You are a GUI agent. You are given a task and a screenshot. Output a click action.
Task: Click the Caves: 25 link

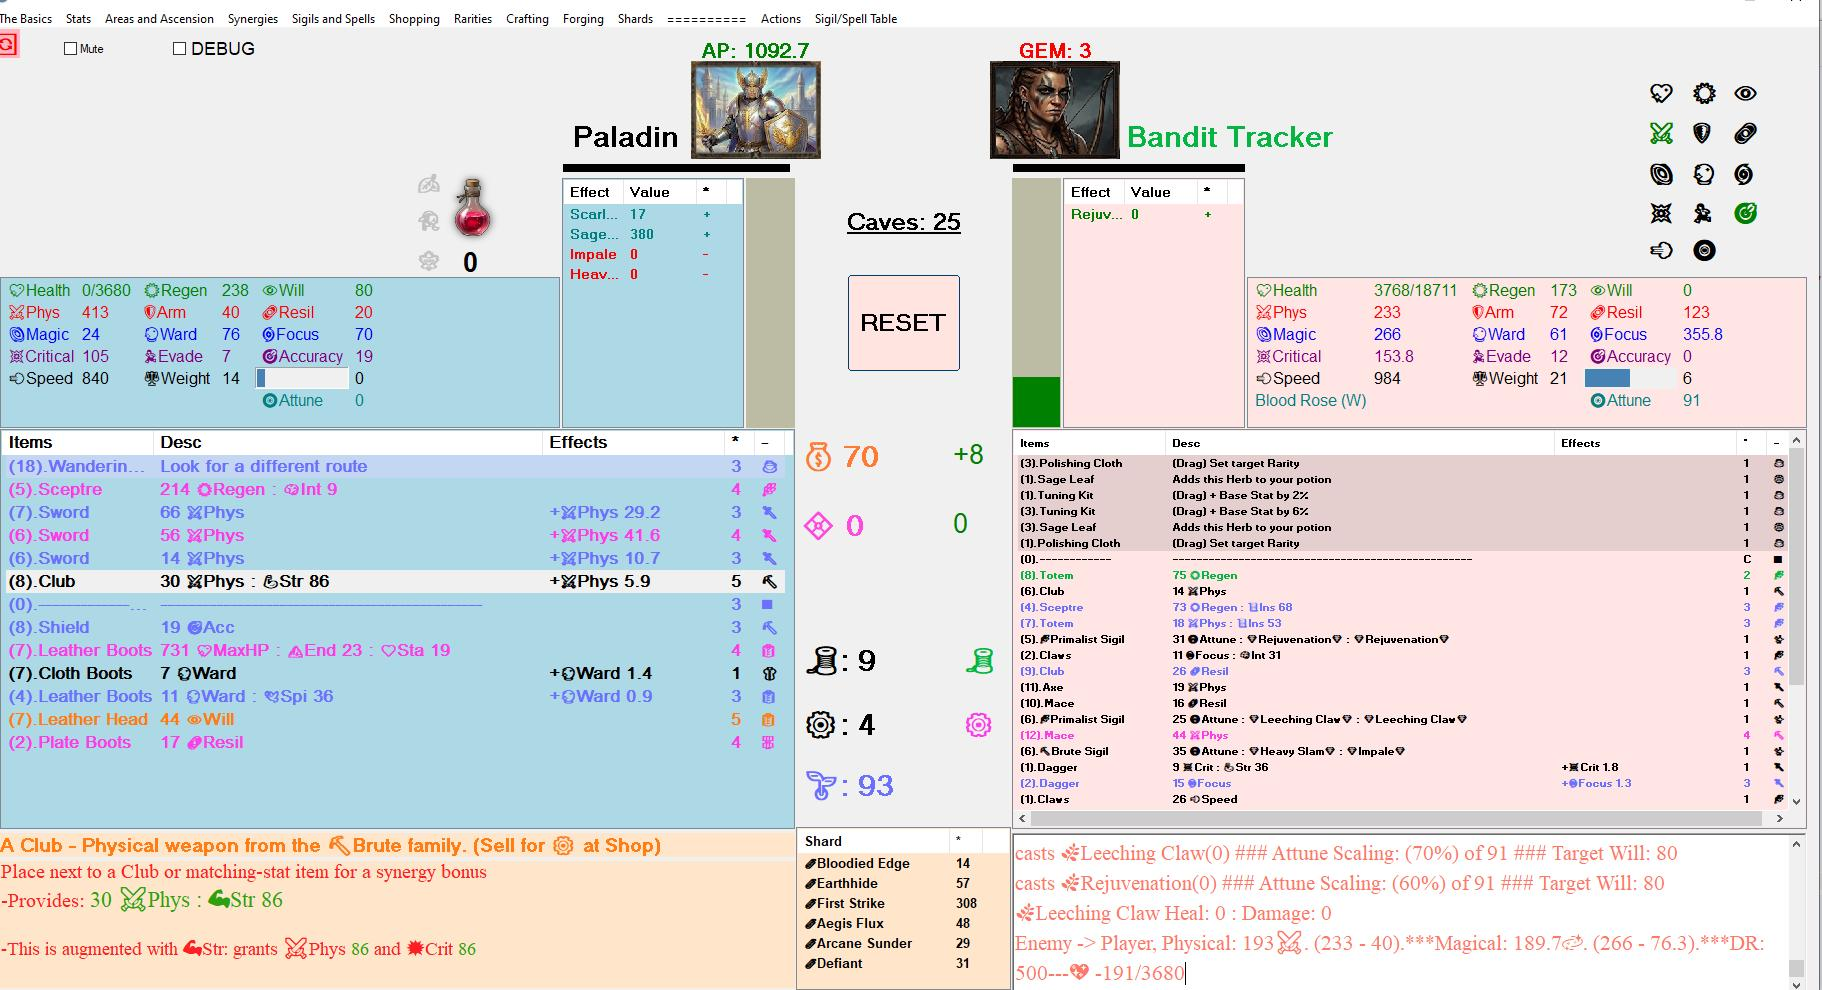tap(903, 222)
